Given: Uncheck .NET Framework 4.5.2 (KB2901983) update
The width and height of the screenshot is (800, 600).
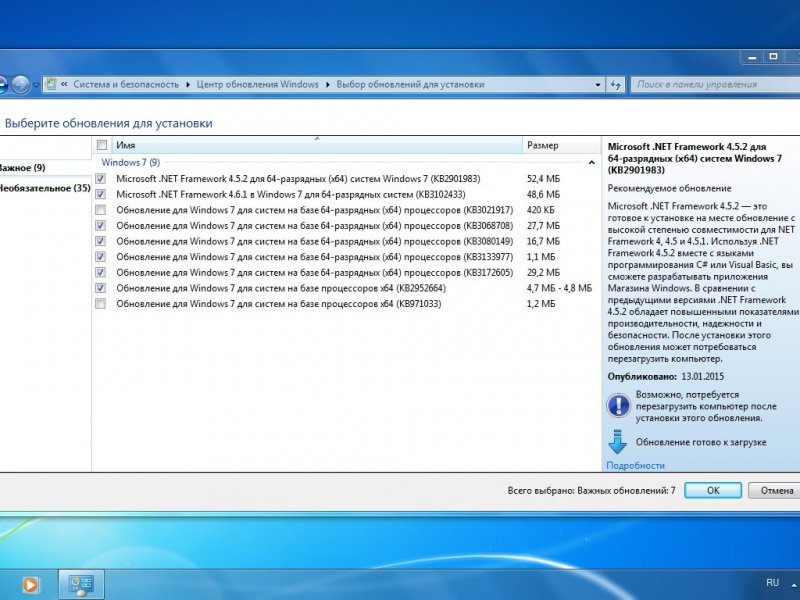Looking at the screenshot, I should pyautogui.click(x=100, y=179).
